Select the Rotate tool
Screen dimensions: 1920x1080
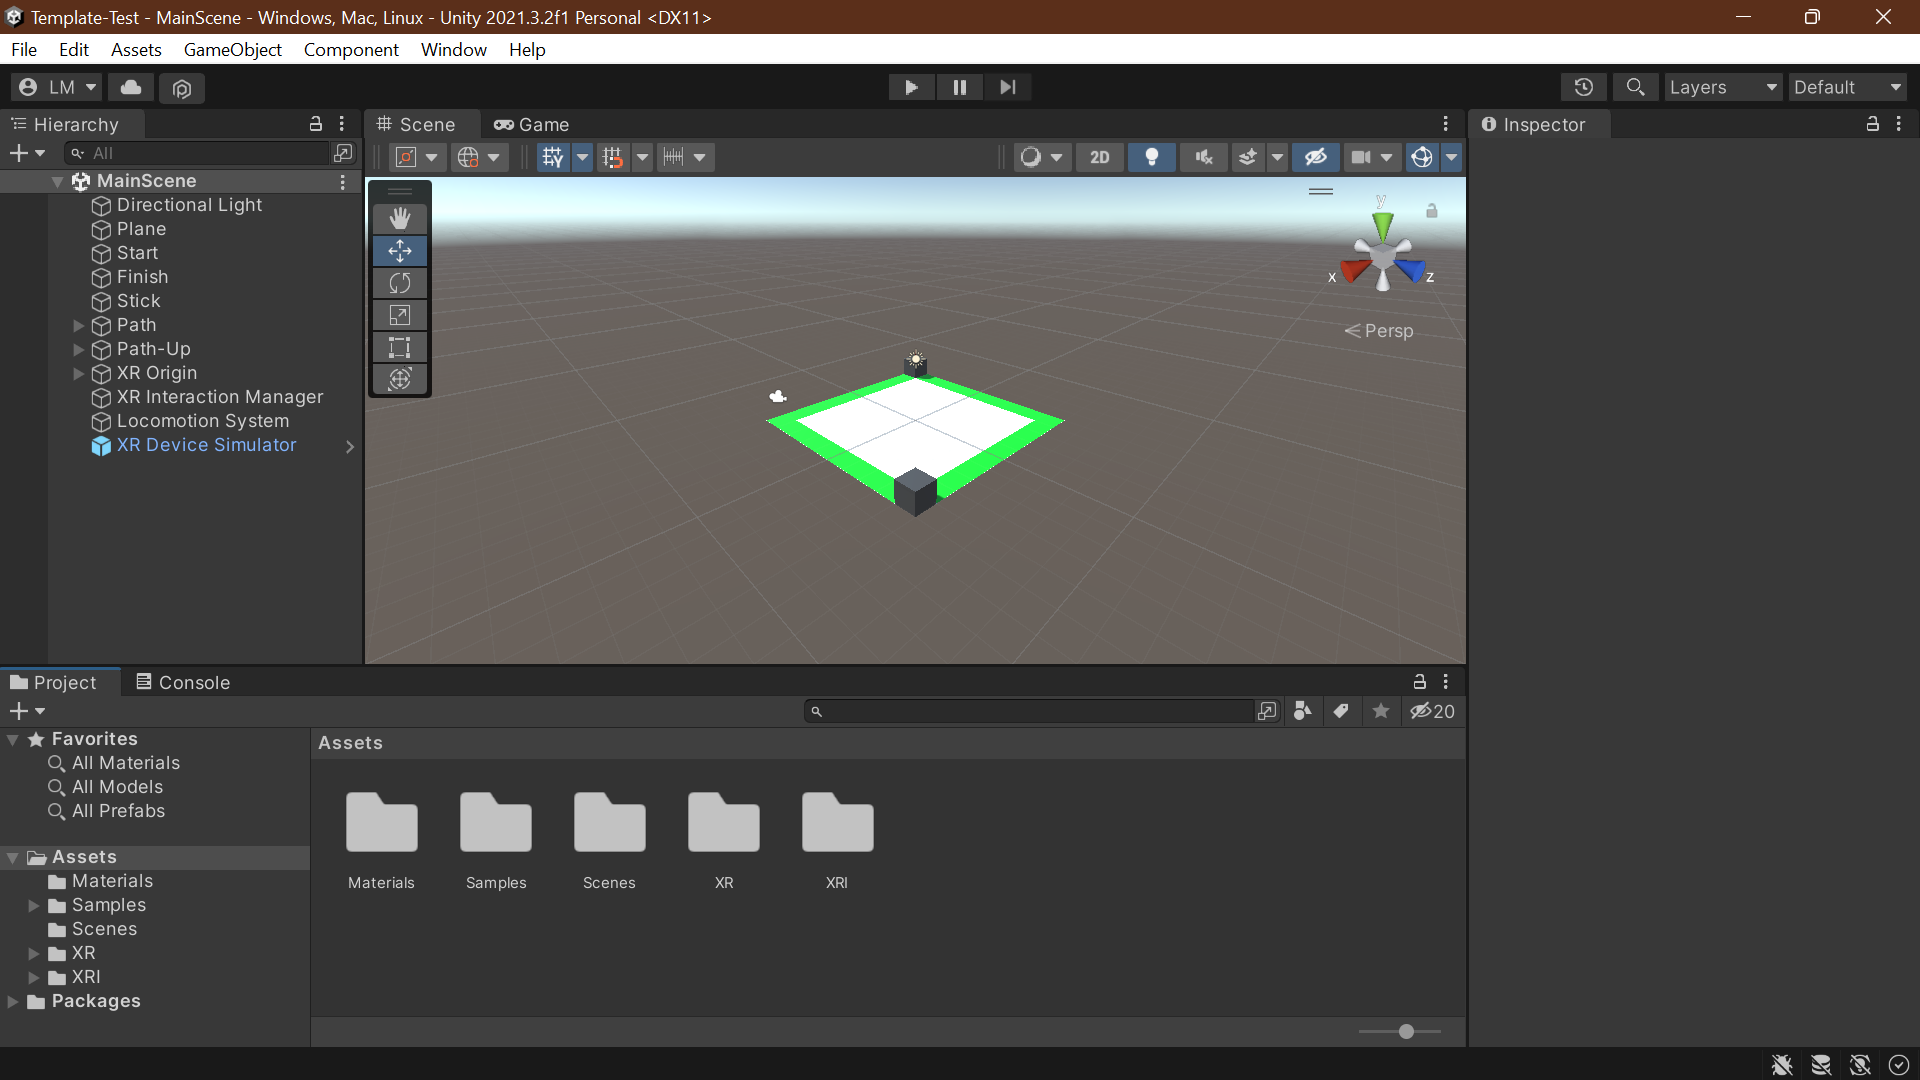(400, 283)
